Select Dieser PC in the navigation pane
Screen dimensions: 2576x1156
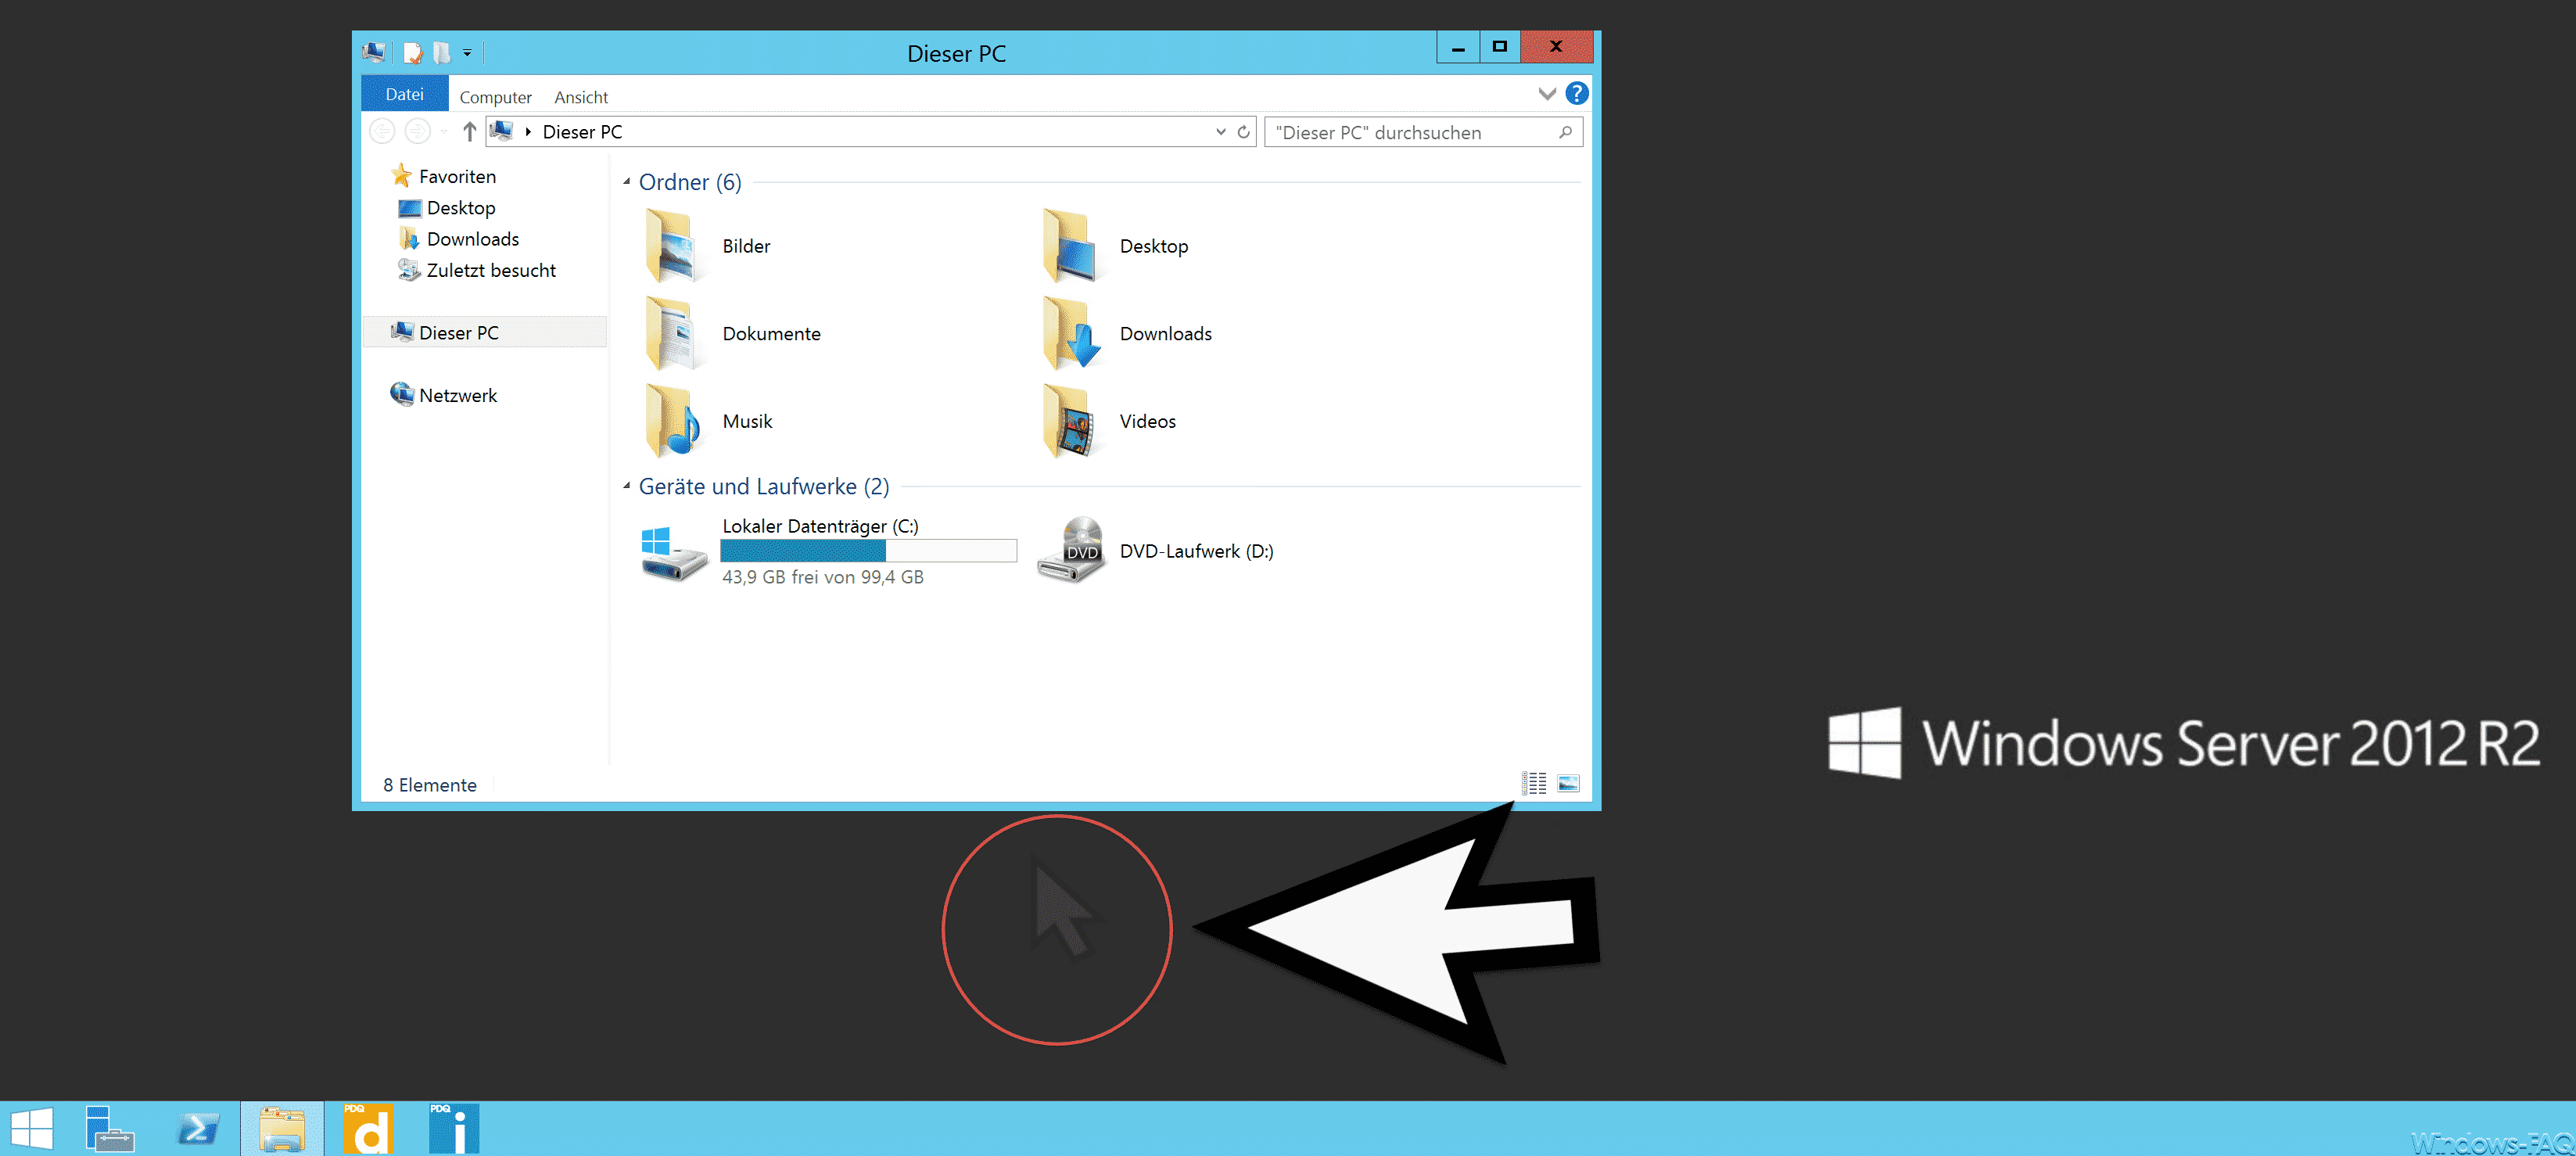point(484,333)
